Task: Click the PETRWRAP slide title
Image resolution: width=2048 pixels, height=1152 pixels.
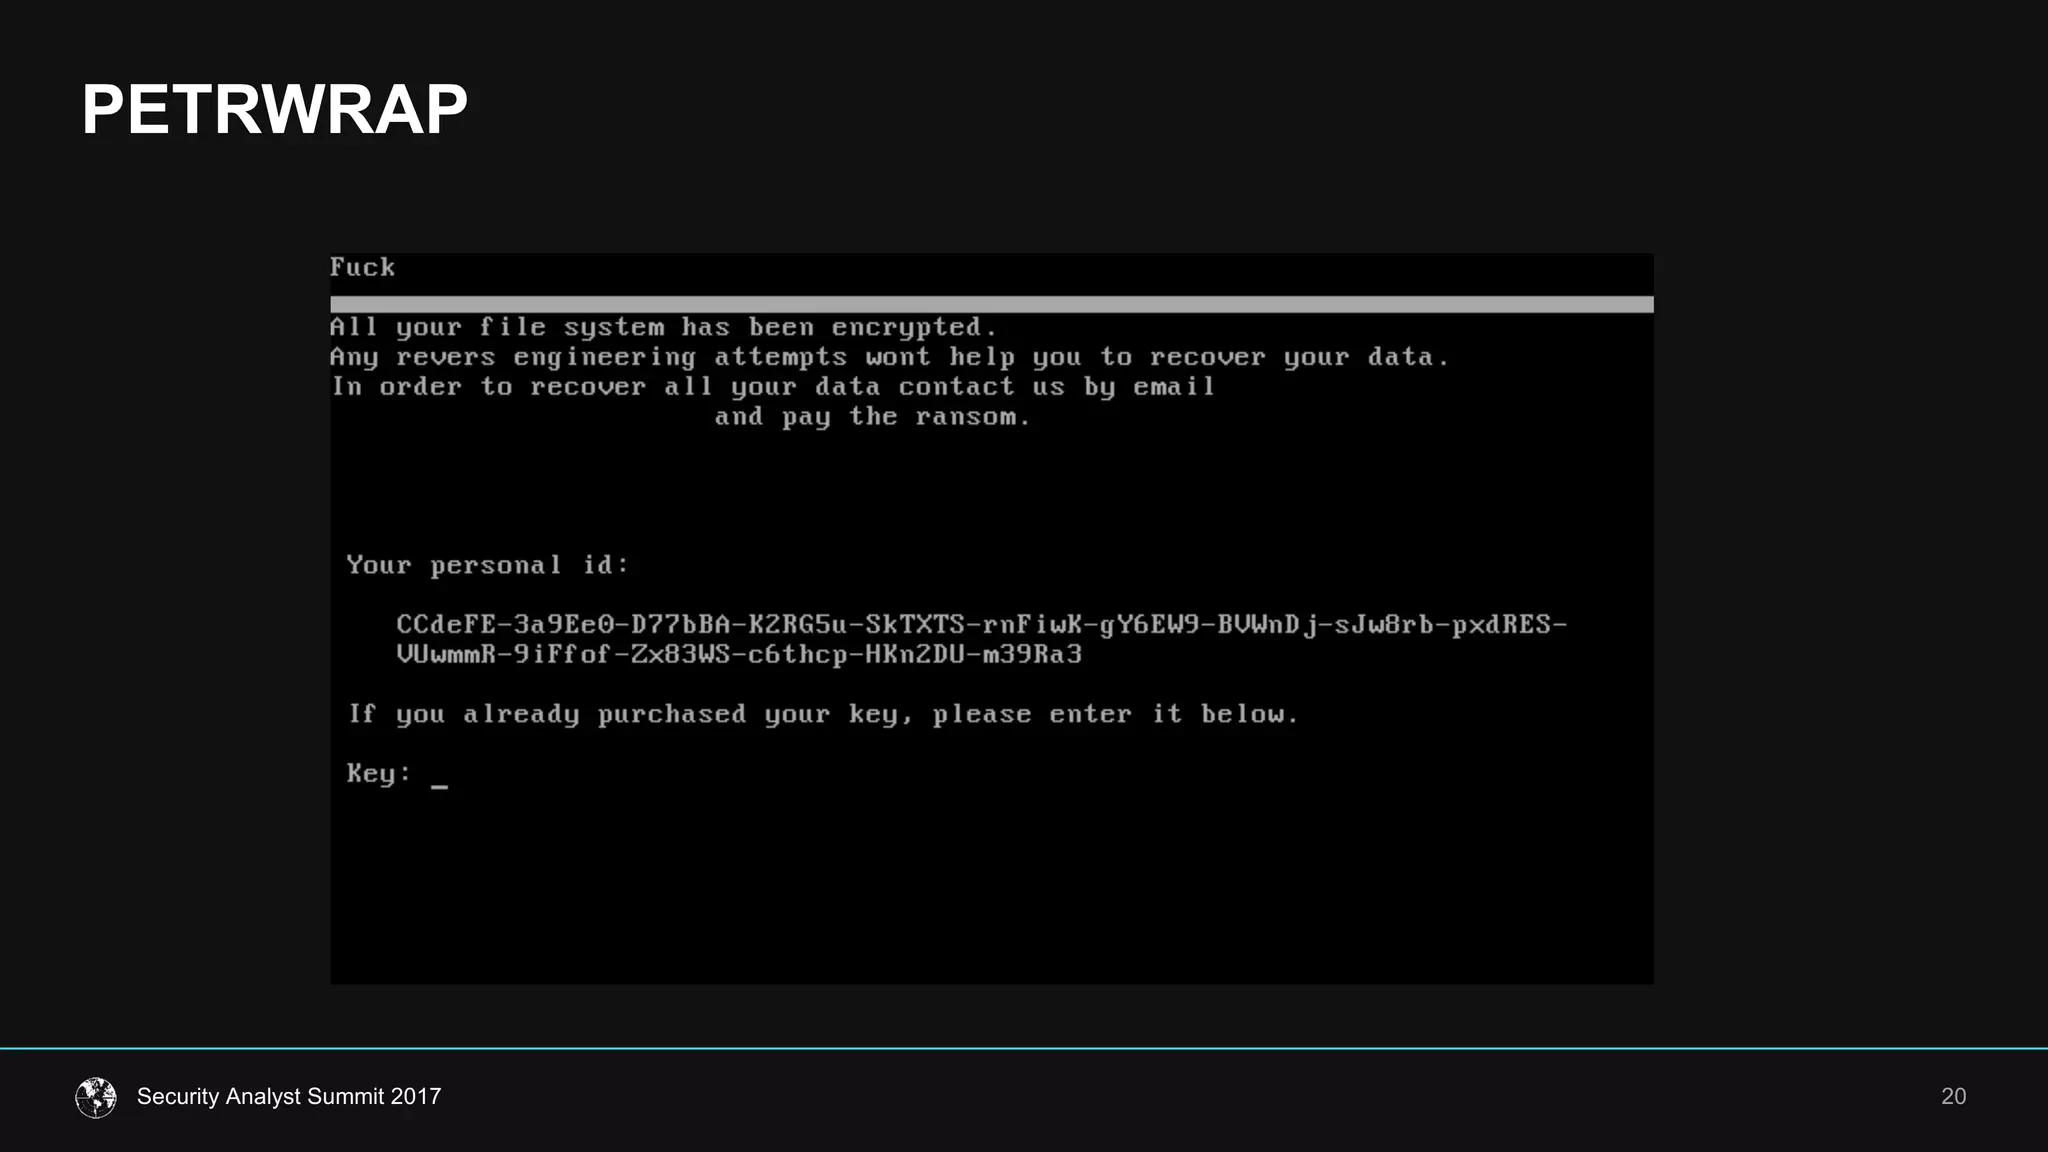Action: coord(274,109)
